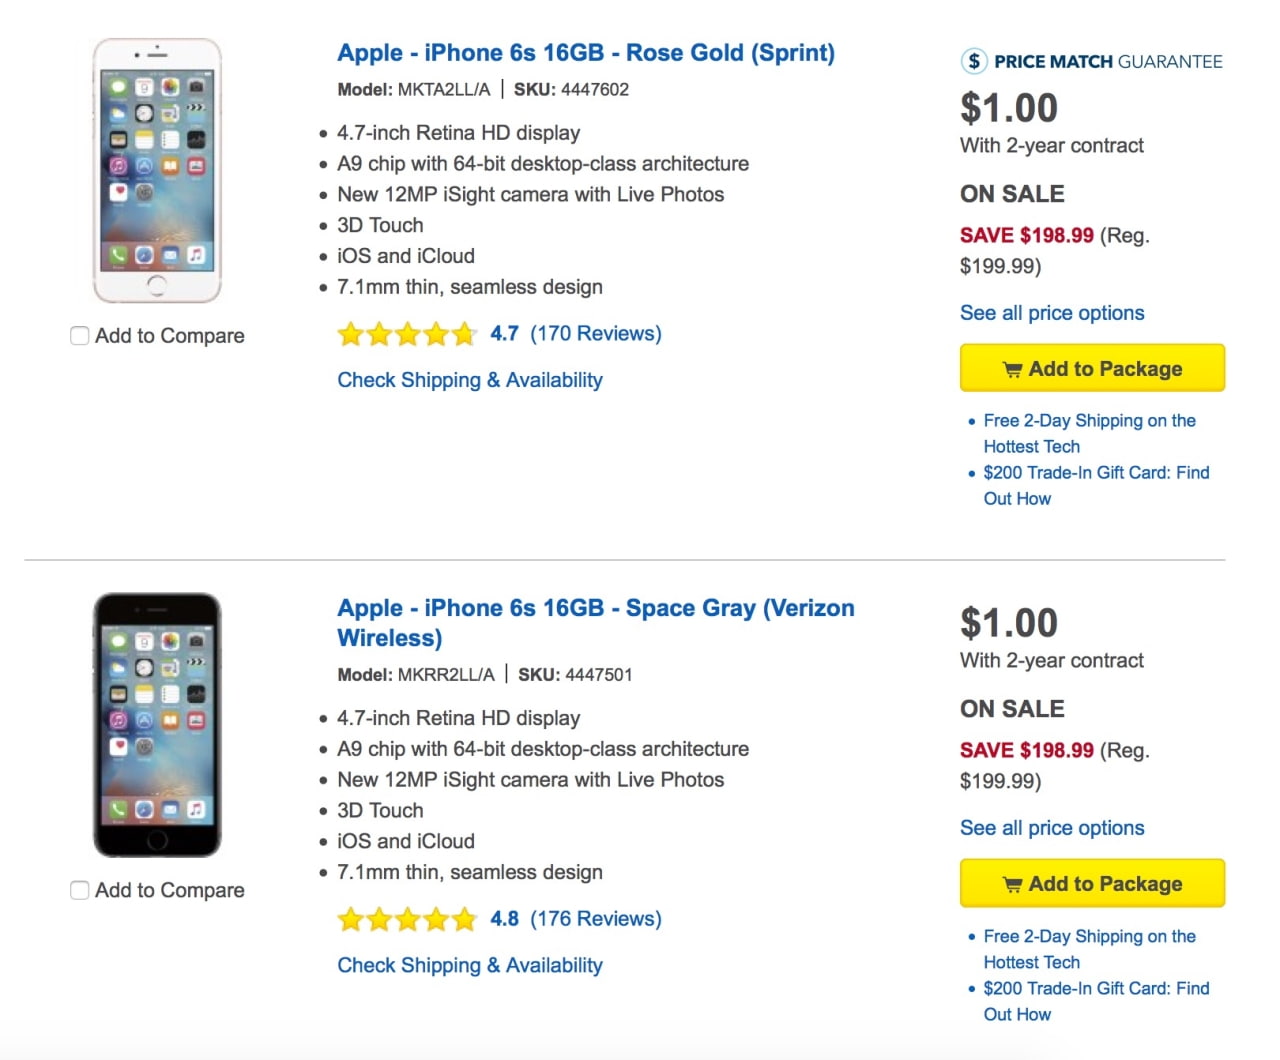
Task: Open the Rose Gold iPhone 6s product image
Action: pos(157,170)
